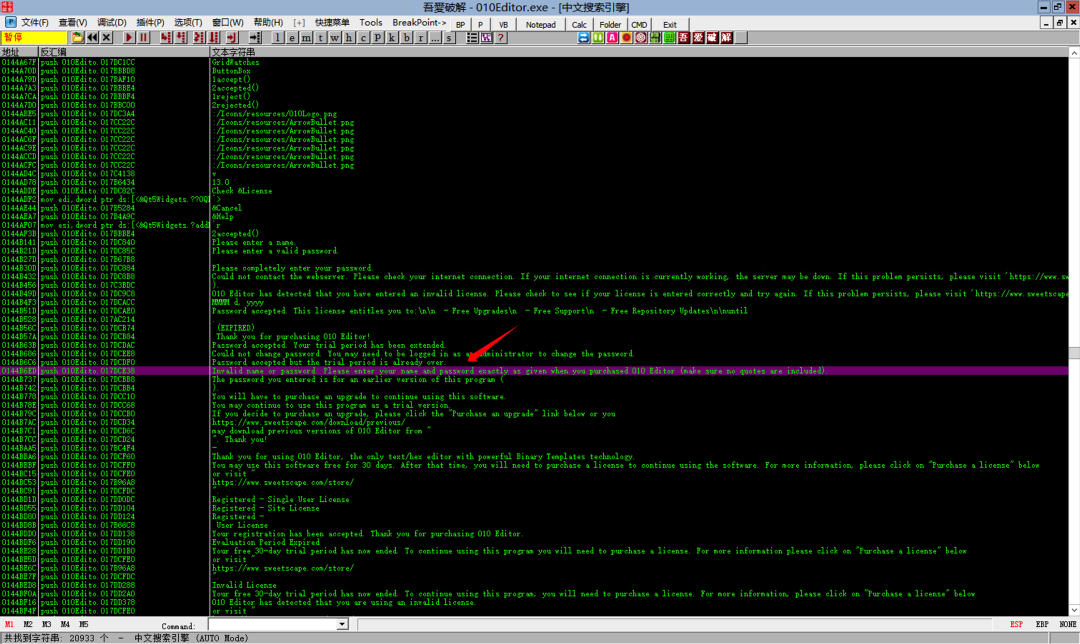This screenshot has height=644, width=1080.
Task: Click the dark red '吾' icon
Action: 683,37
